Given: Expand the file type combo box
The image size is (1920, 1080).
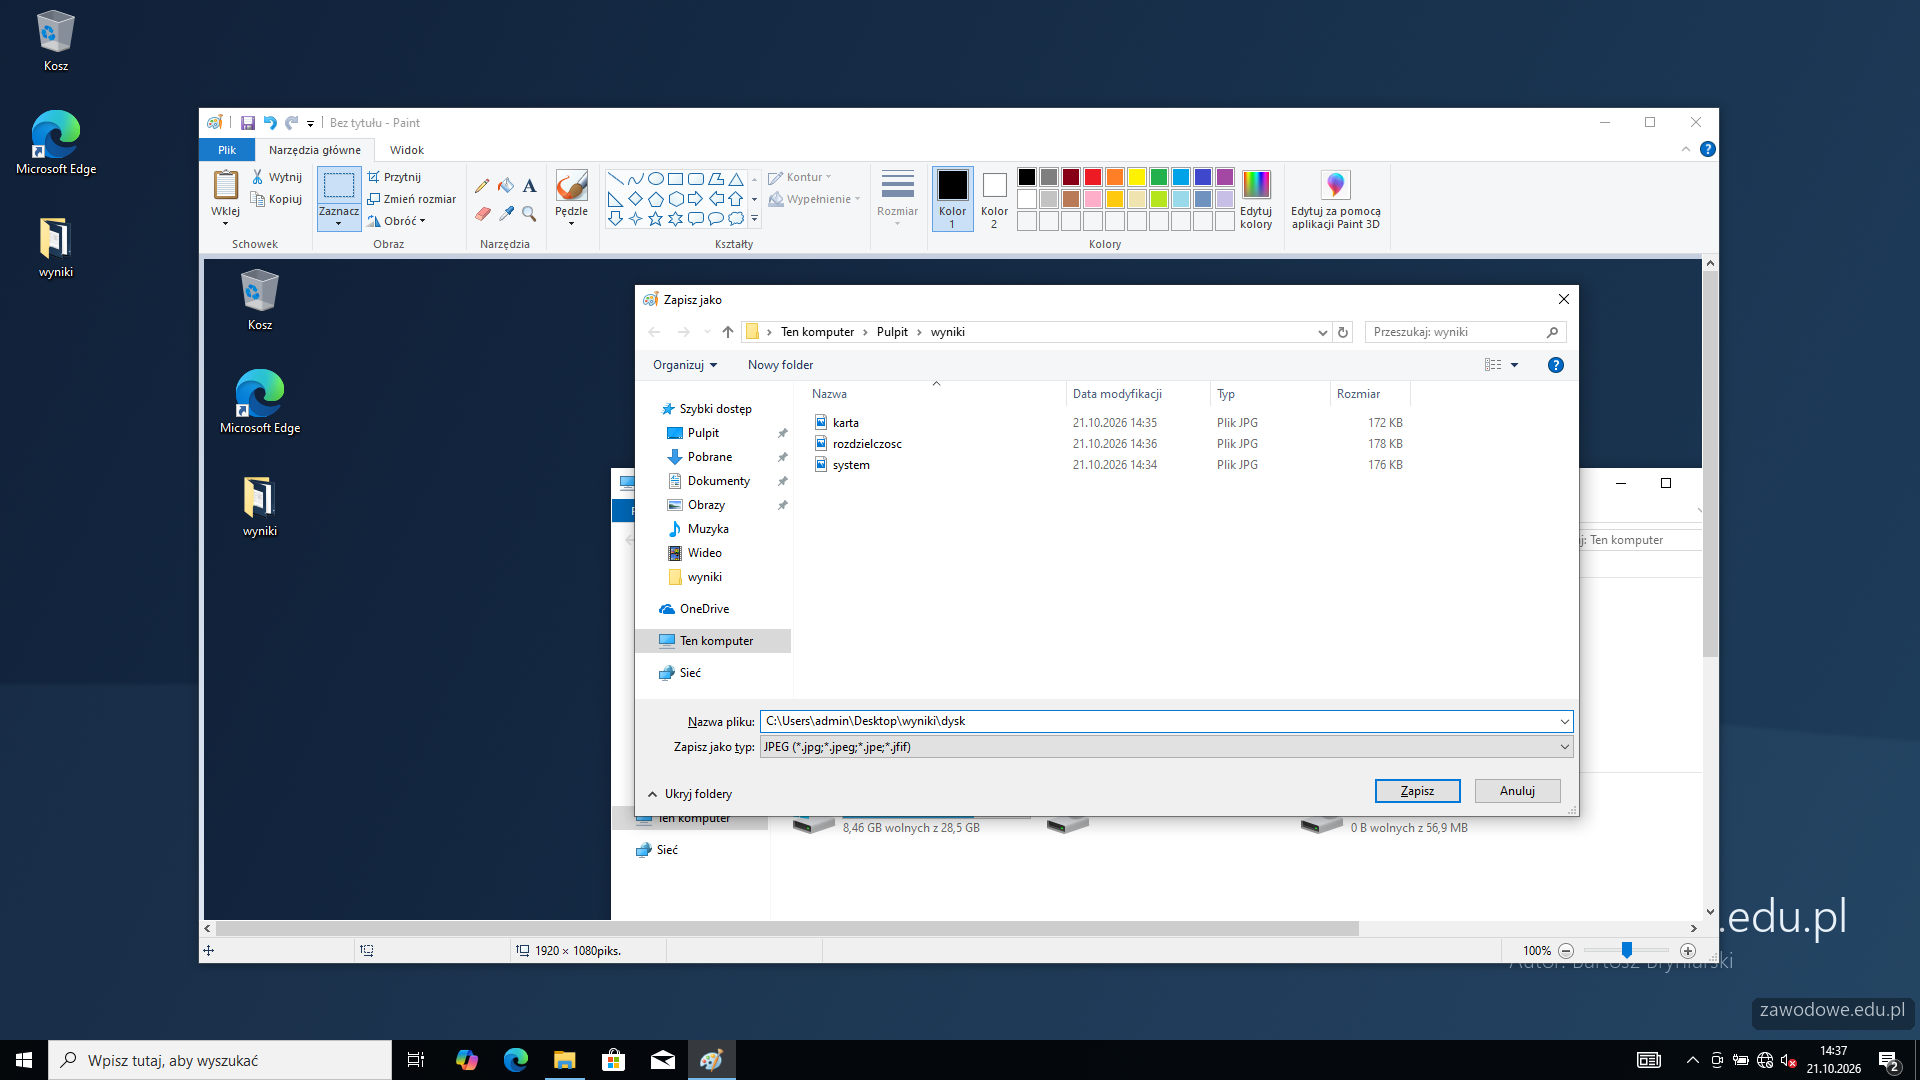Looking at the screenshot, I should pos(1564,747).
